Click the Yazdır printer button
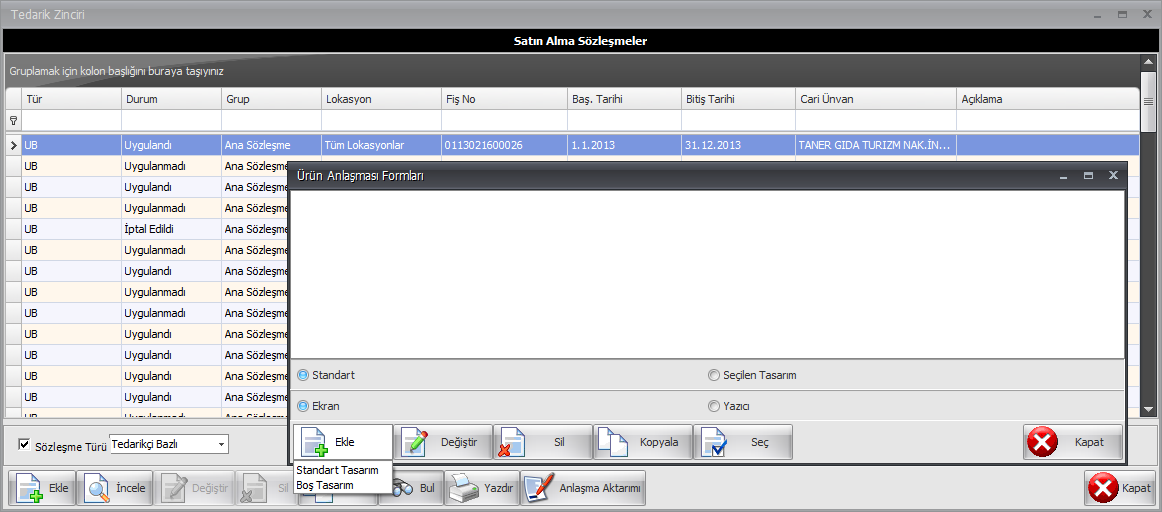The width and height of the screenshot is (1162, 512). pyautogui.click(x=481, y=489)
